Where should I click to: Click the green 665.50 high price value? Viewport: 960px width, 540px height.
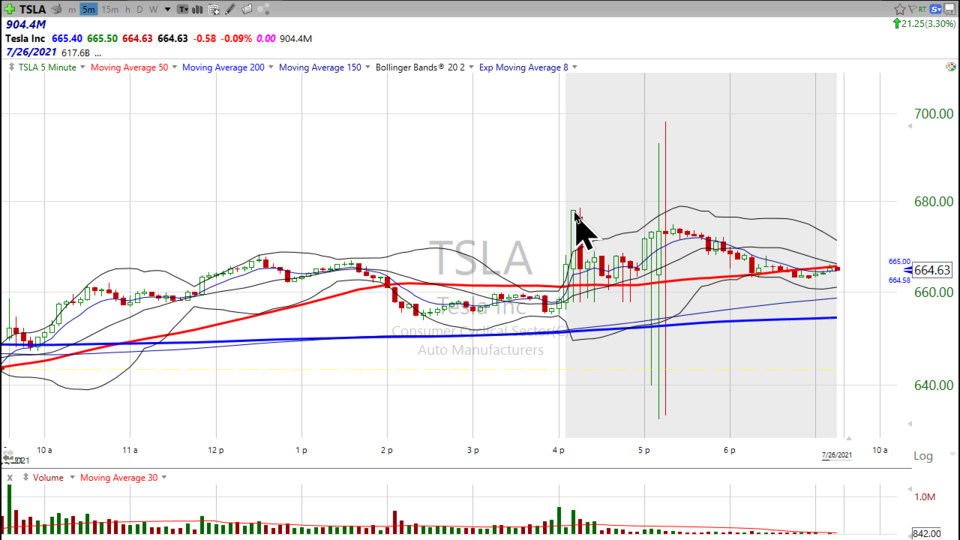[102, 39]
